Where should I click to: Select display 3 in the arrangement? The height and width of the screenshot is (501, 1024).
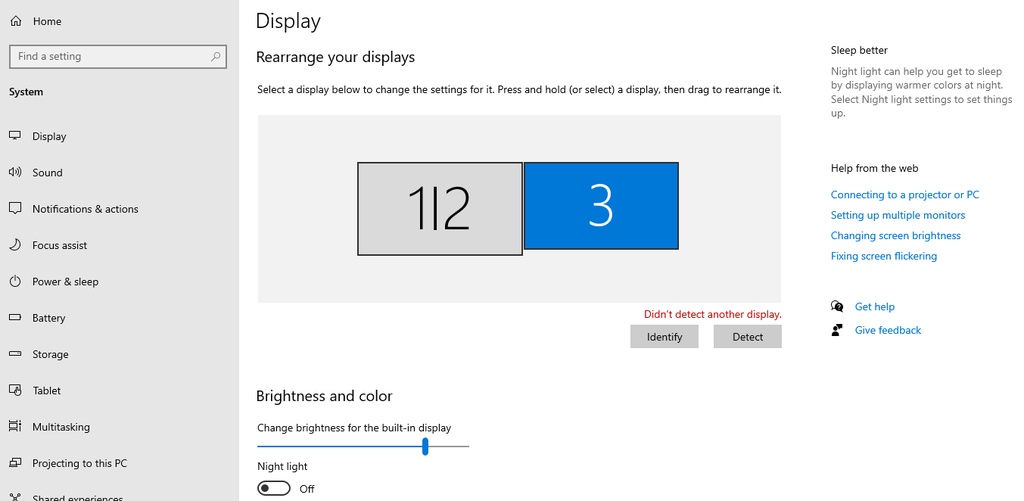pos(600,206)
